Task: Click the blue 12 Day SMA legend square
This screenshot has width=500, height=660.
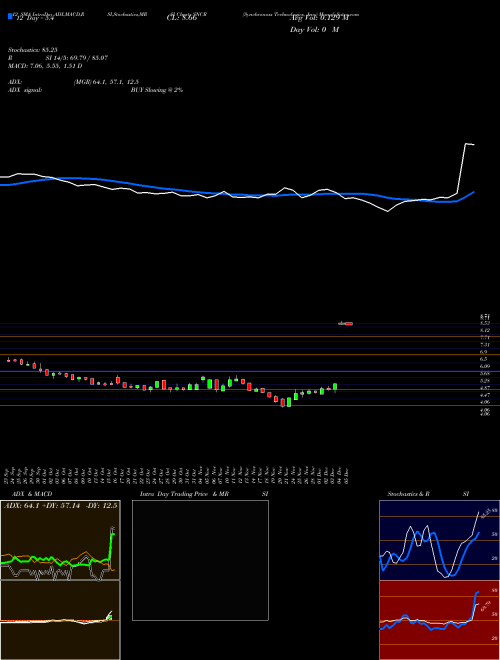Action: click(11, 16)
